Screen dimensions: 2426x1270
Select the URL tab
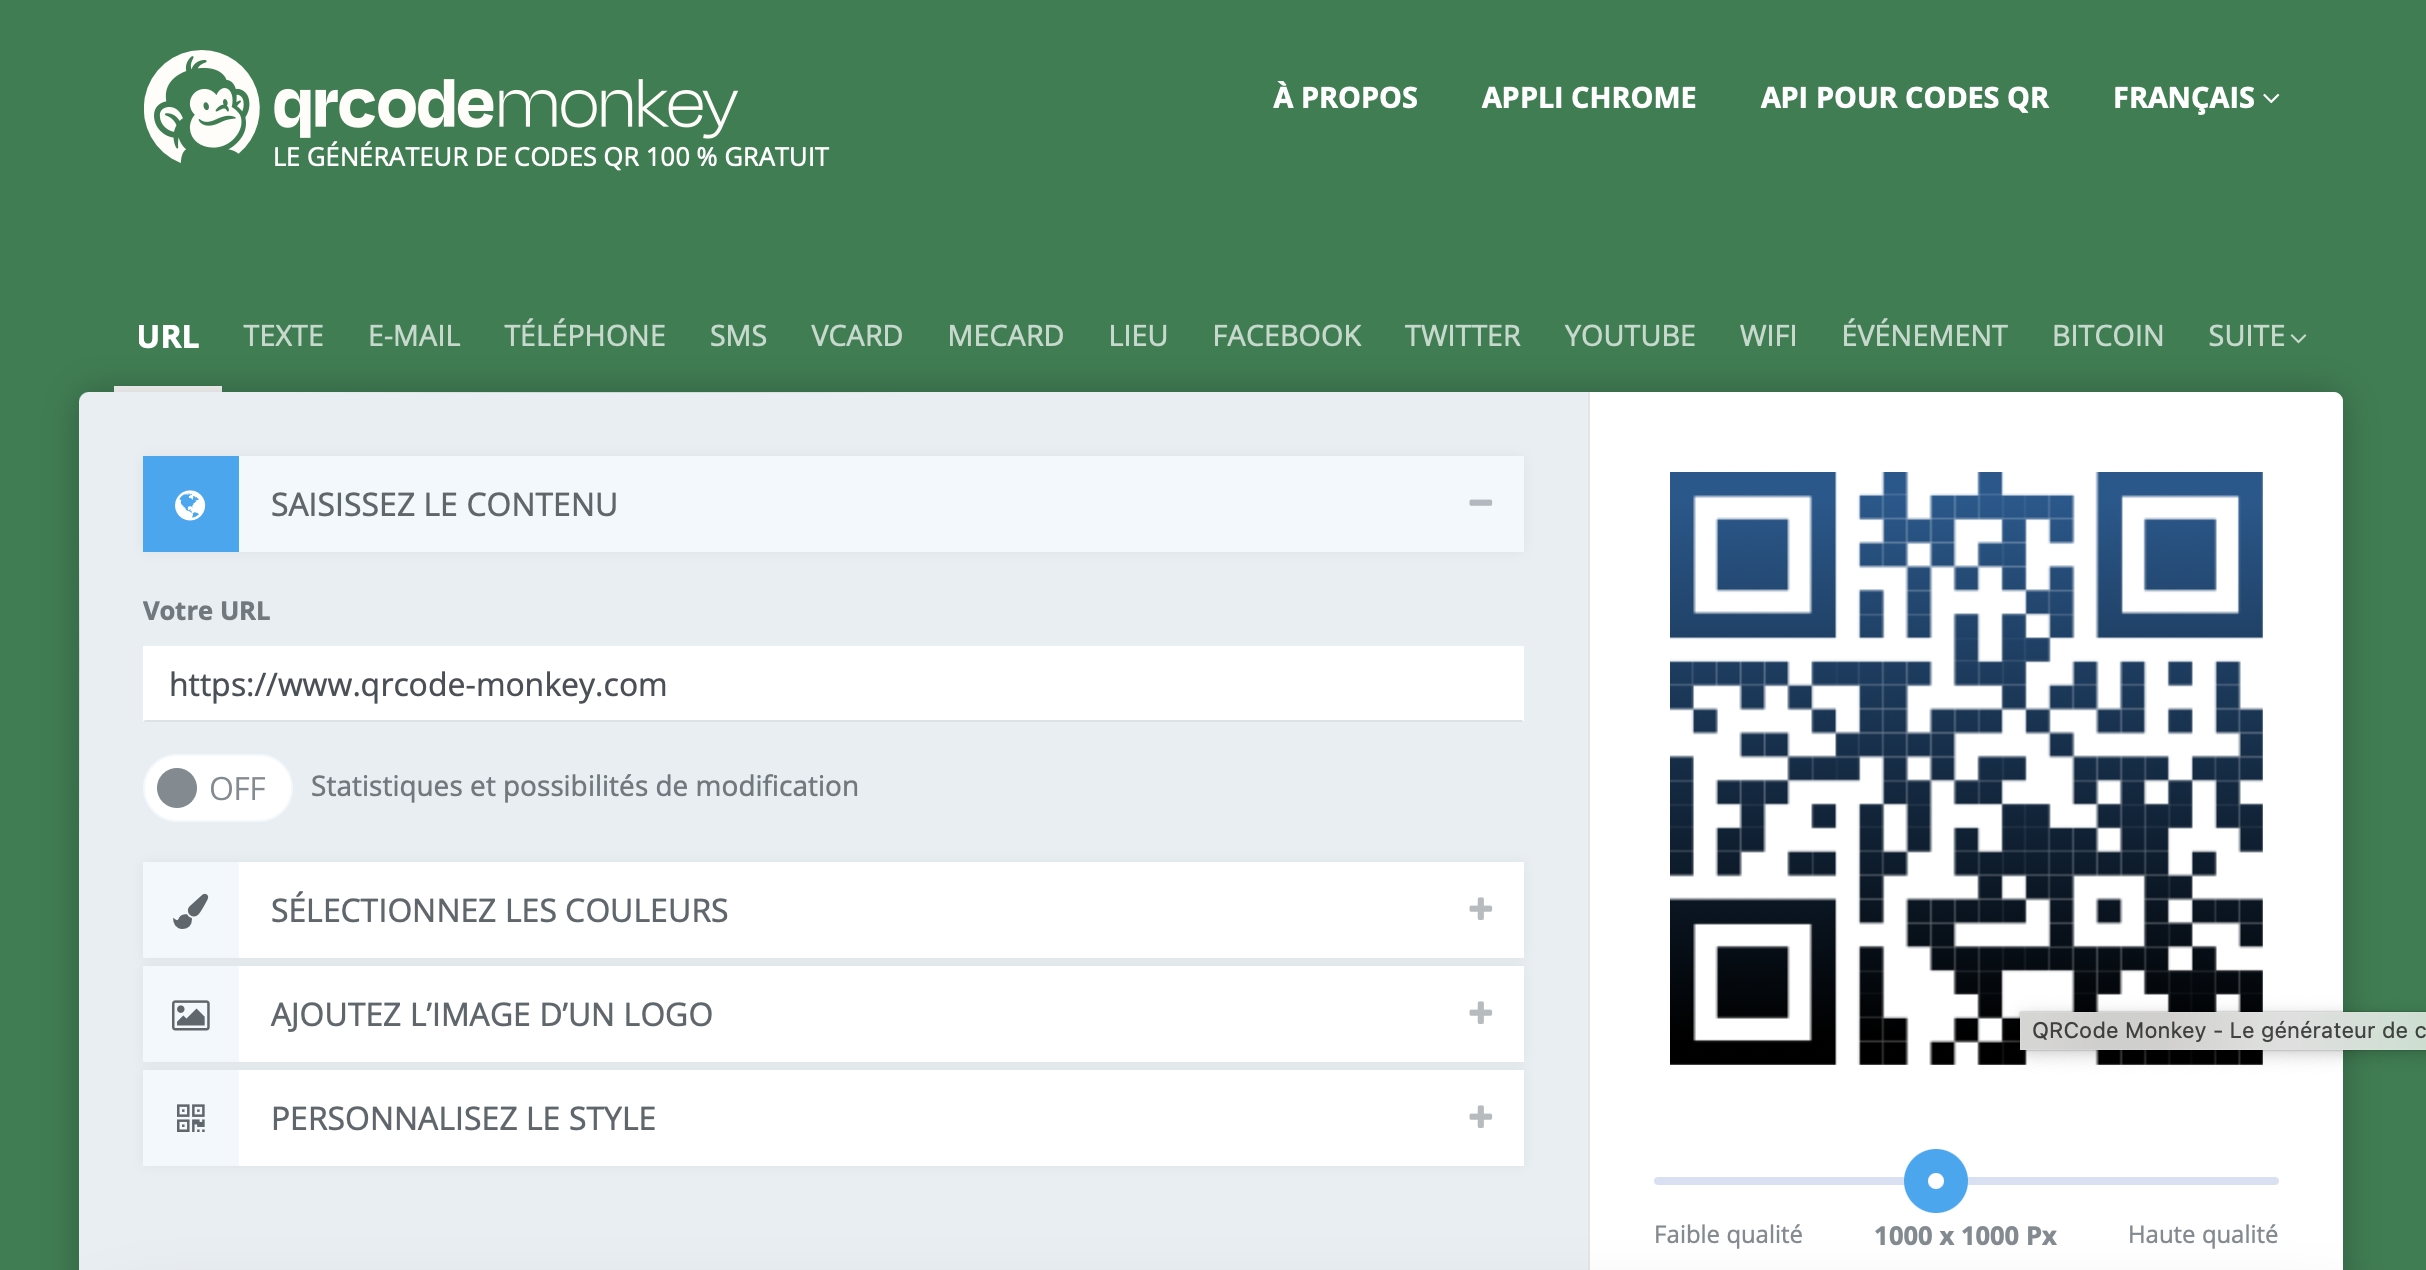pyautogui.click(x=168, y=336)
